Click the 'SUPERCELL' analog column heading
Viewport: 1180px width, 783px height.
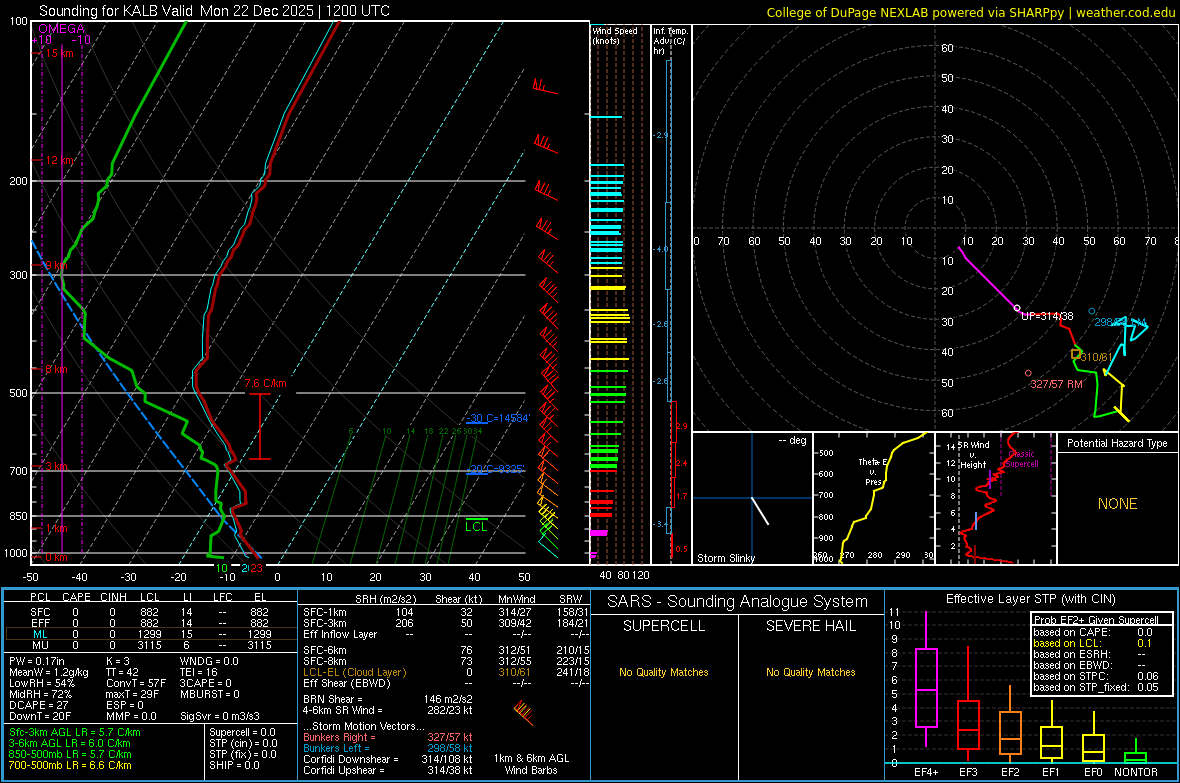664,626
